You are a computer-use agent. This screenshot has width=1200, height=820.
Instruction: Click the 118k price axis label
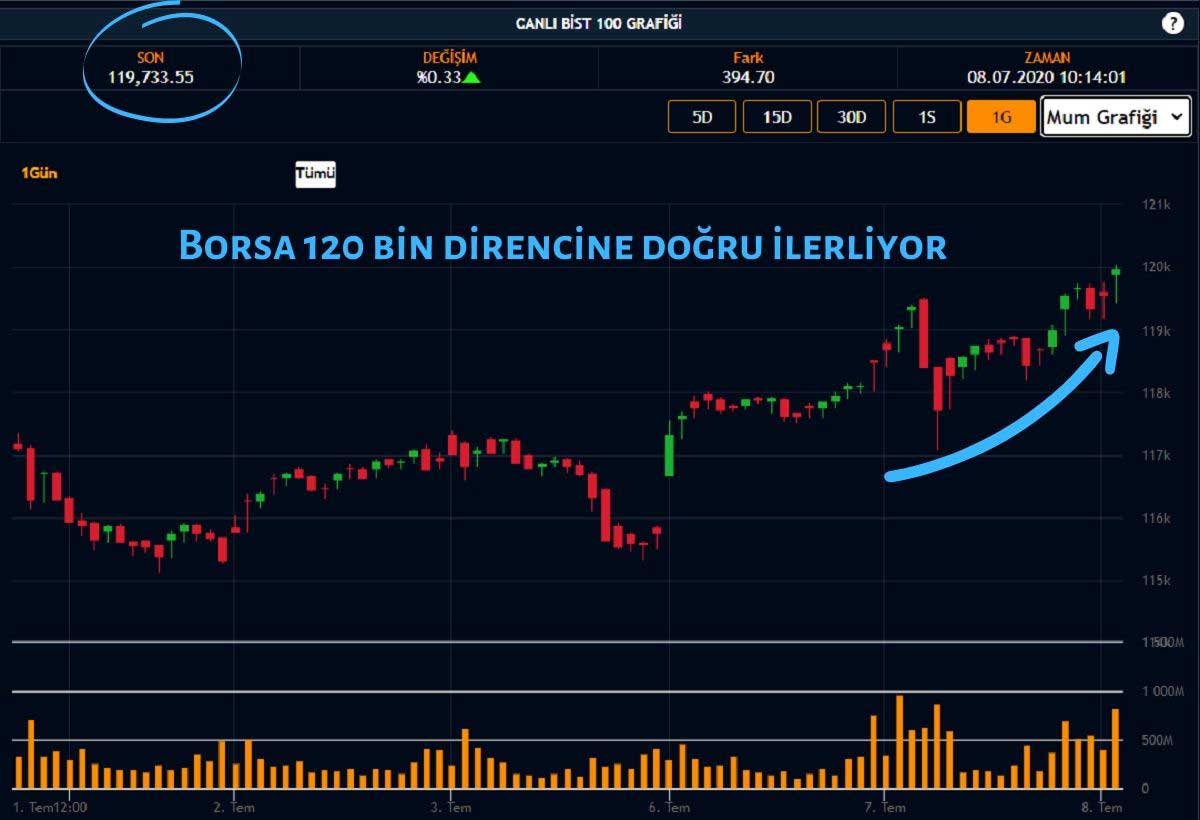pos(1156,393)
